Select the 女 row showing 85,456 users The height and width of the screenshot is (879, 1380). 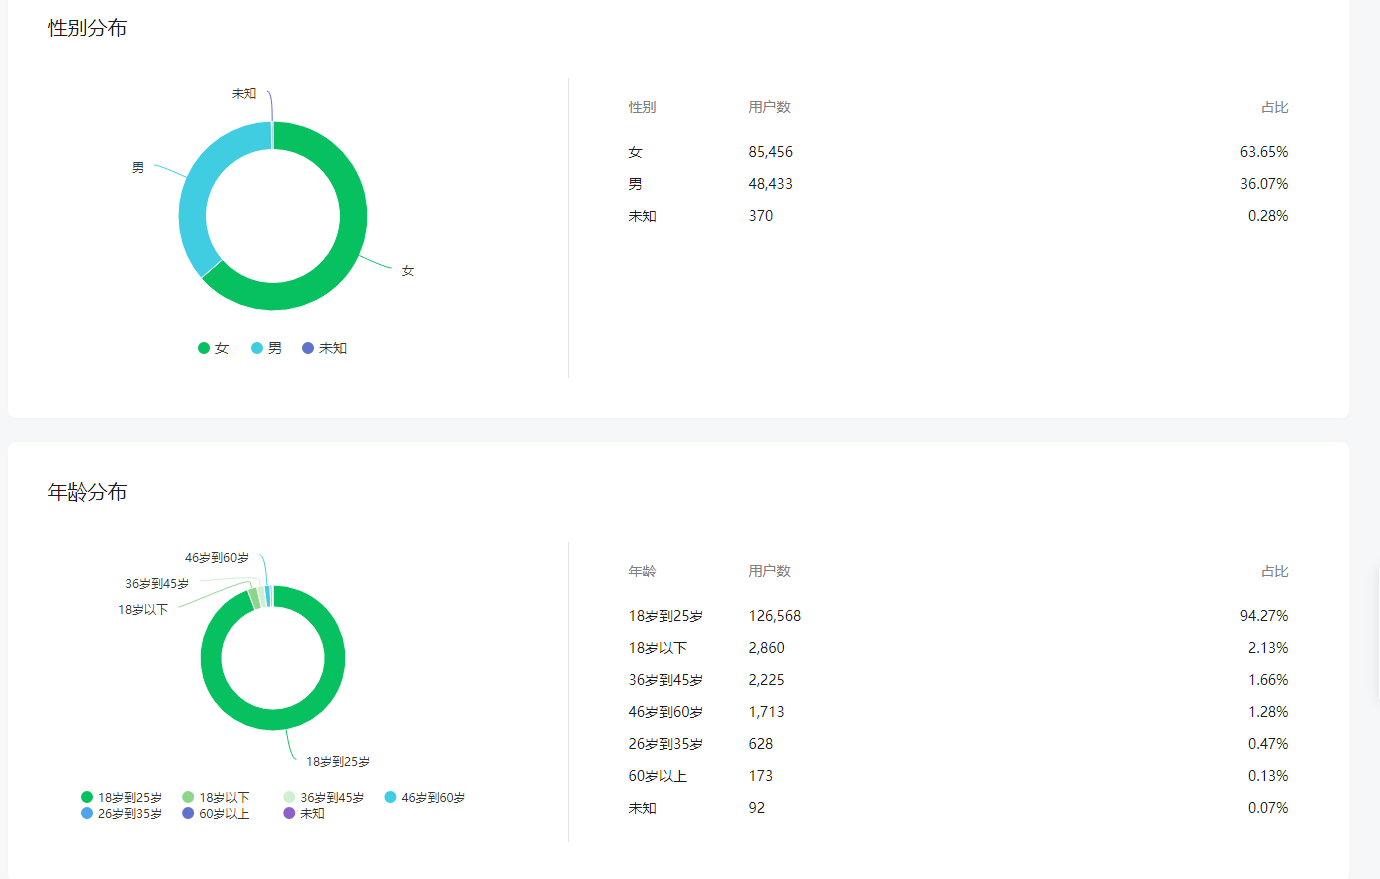tap(958, 152)
